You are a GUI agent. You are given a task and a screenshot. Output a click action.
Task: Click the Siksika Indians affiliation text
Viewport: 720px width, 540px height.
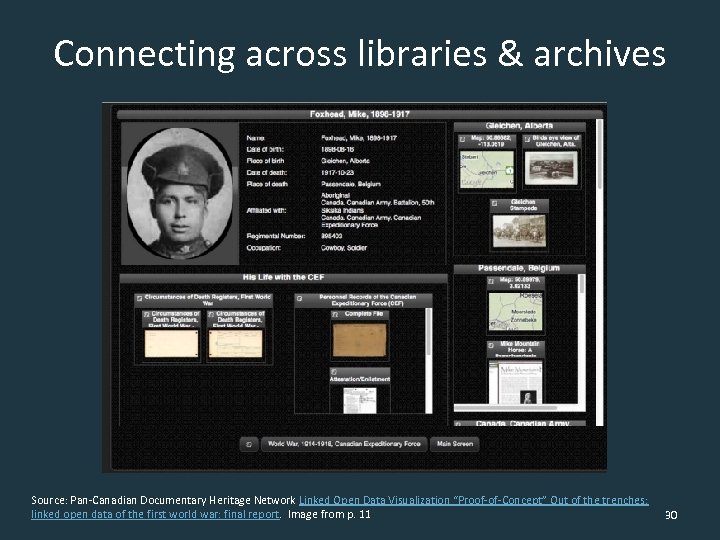pyautogui.click(x=343, y=210)
